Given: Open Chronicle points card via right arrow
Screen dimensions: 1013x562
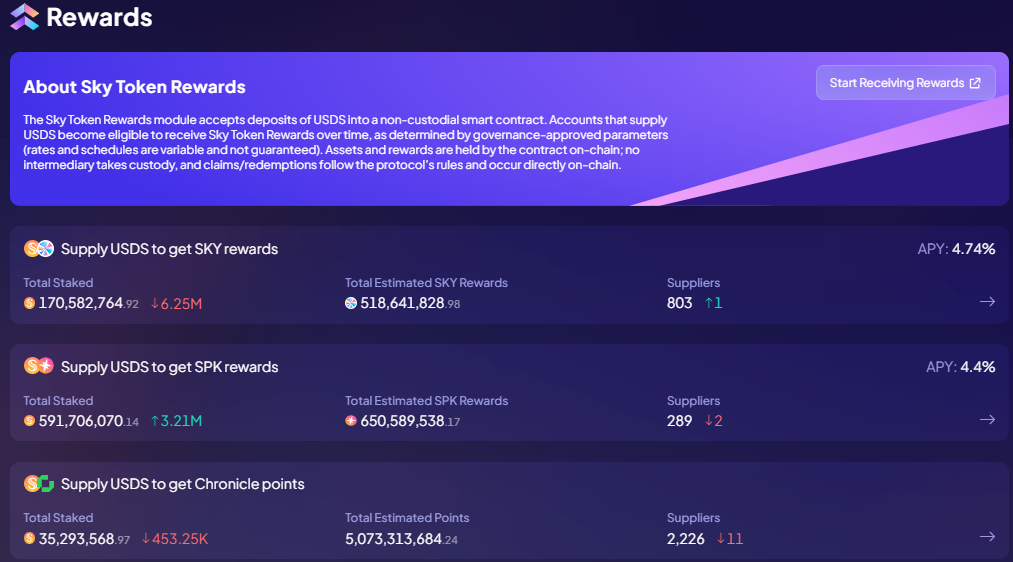Looking at the screenshot, I should pos(987,537).
